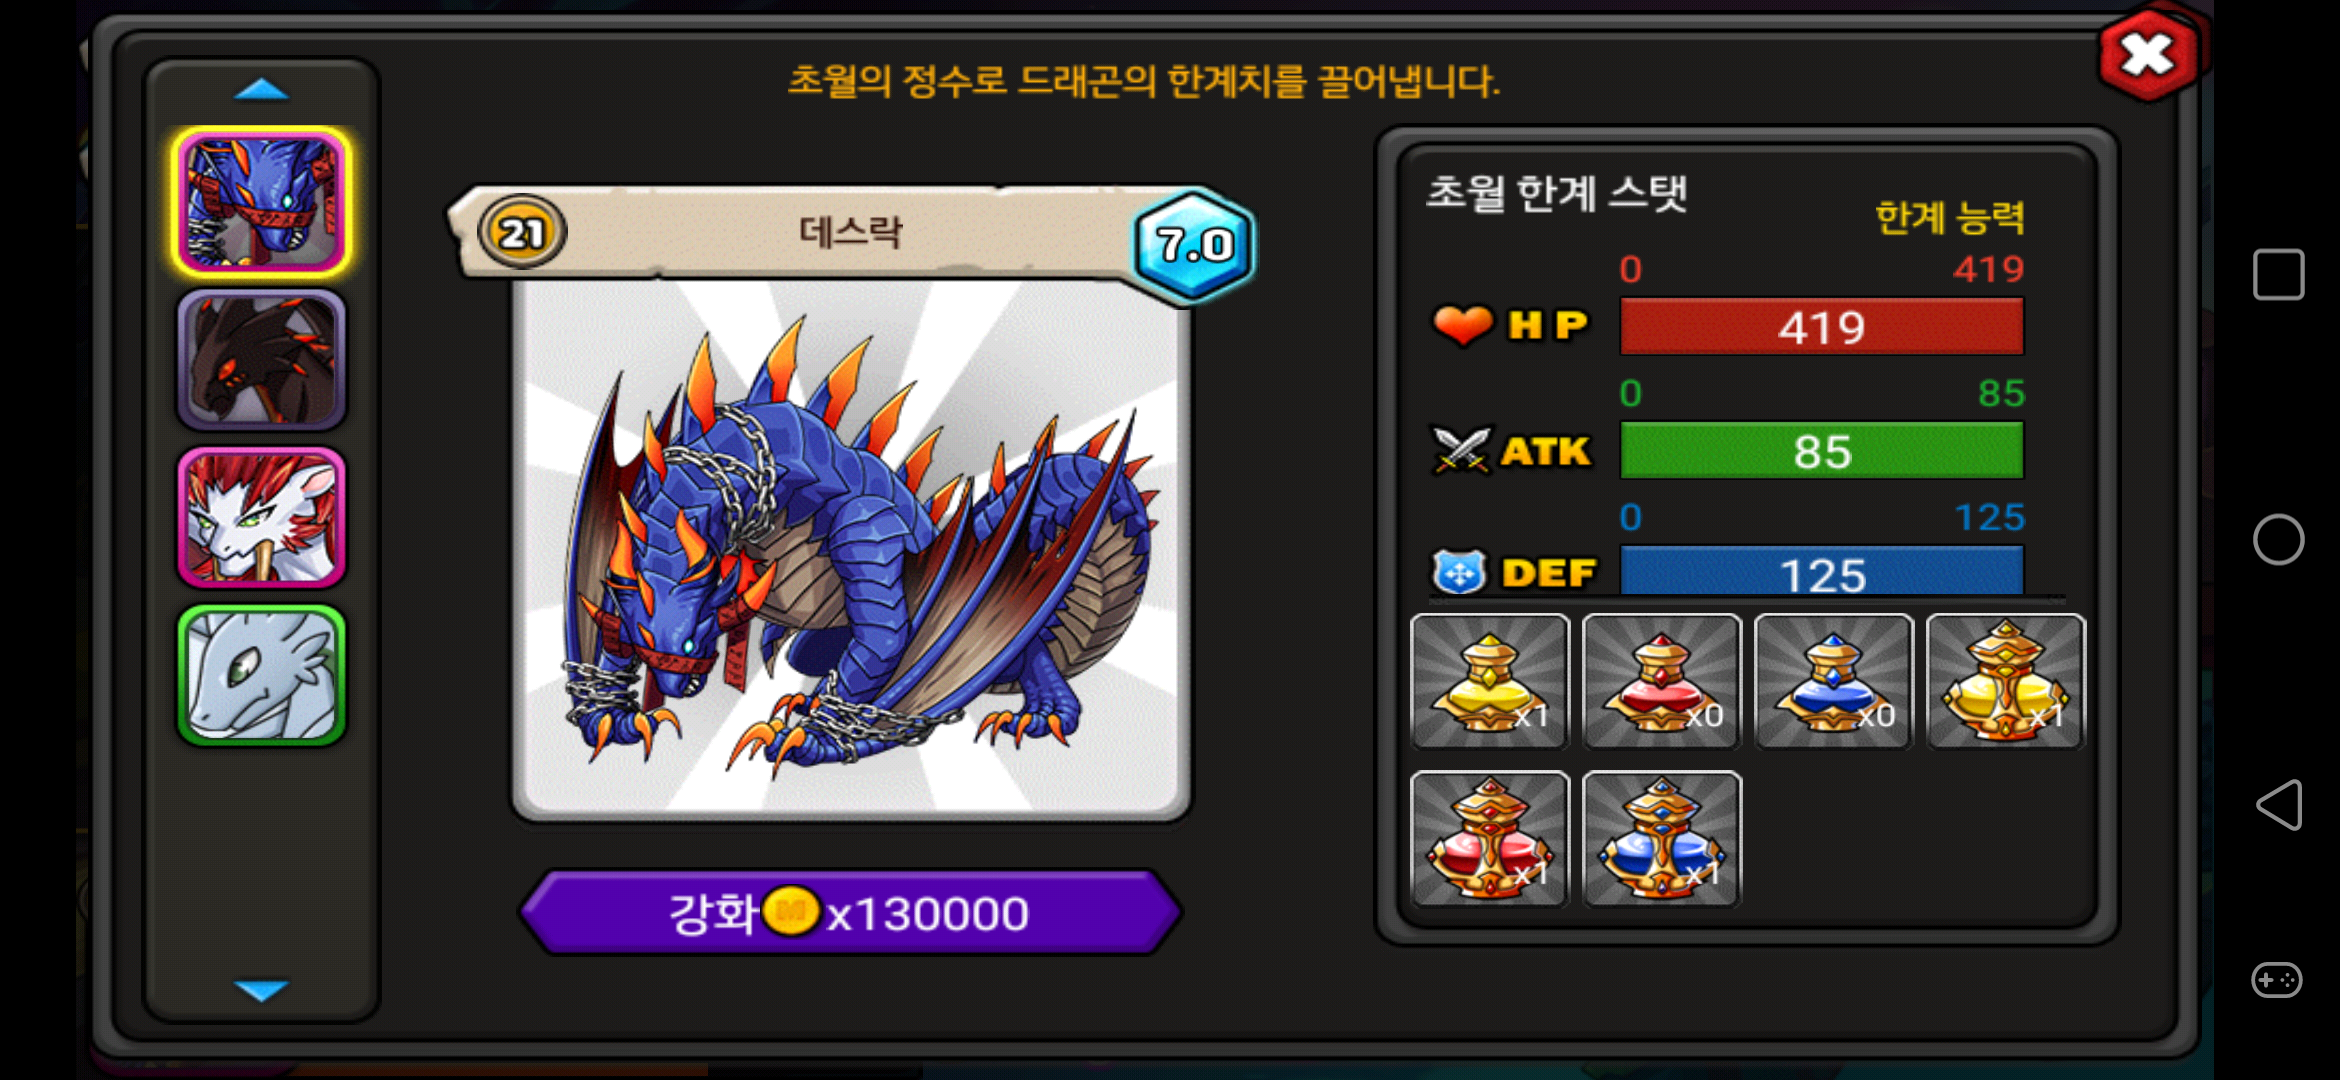Select the large red essence potion
Screen dimensions: 2340x1080
1489,839
